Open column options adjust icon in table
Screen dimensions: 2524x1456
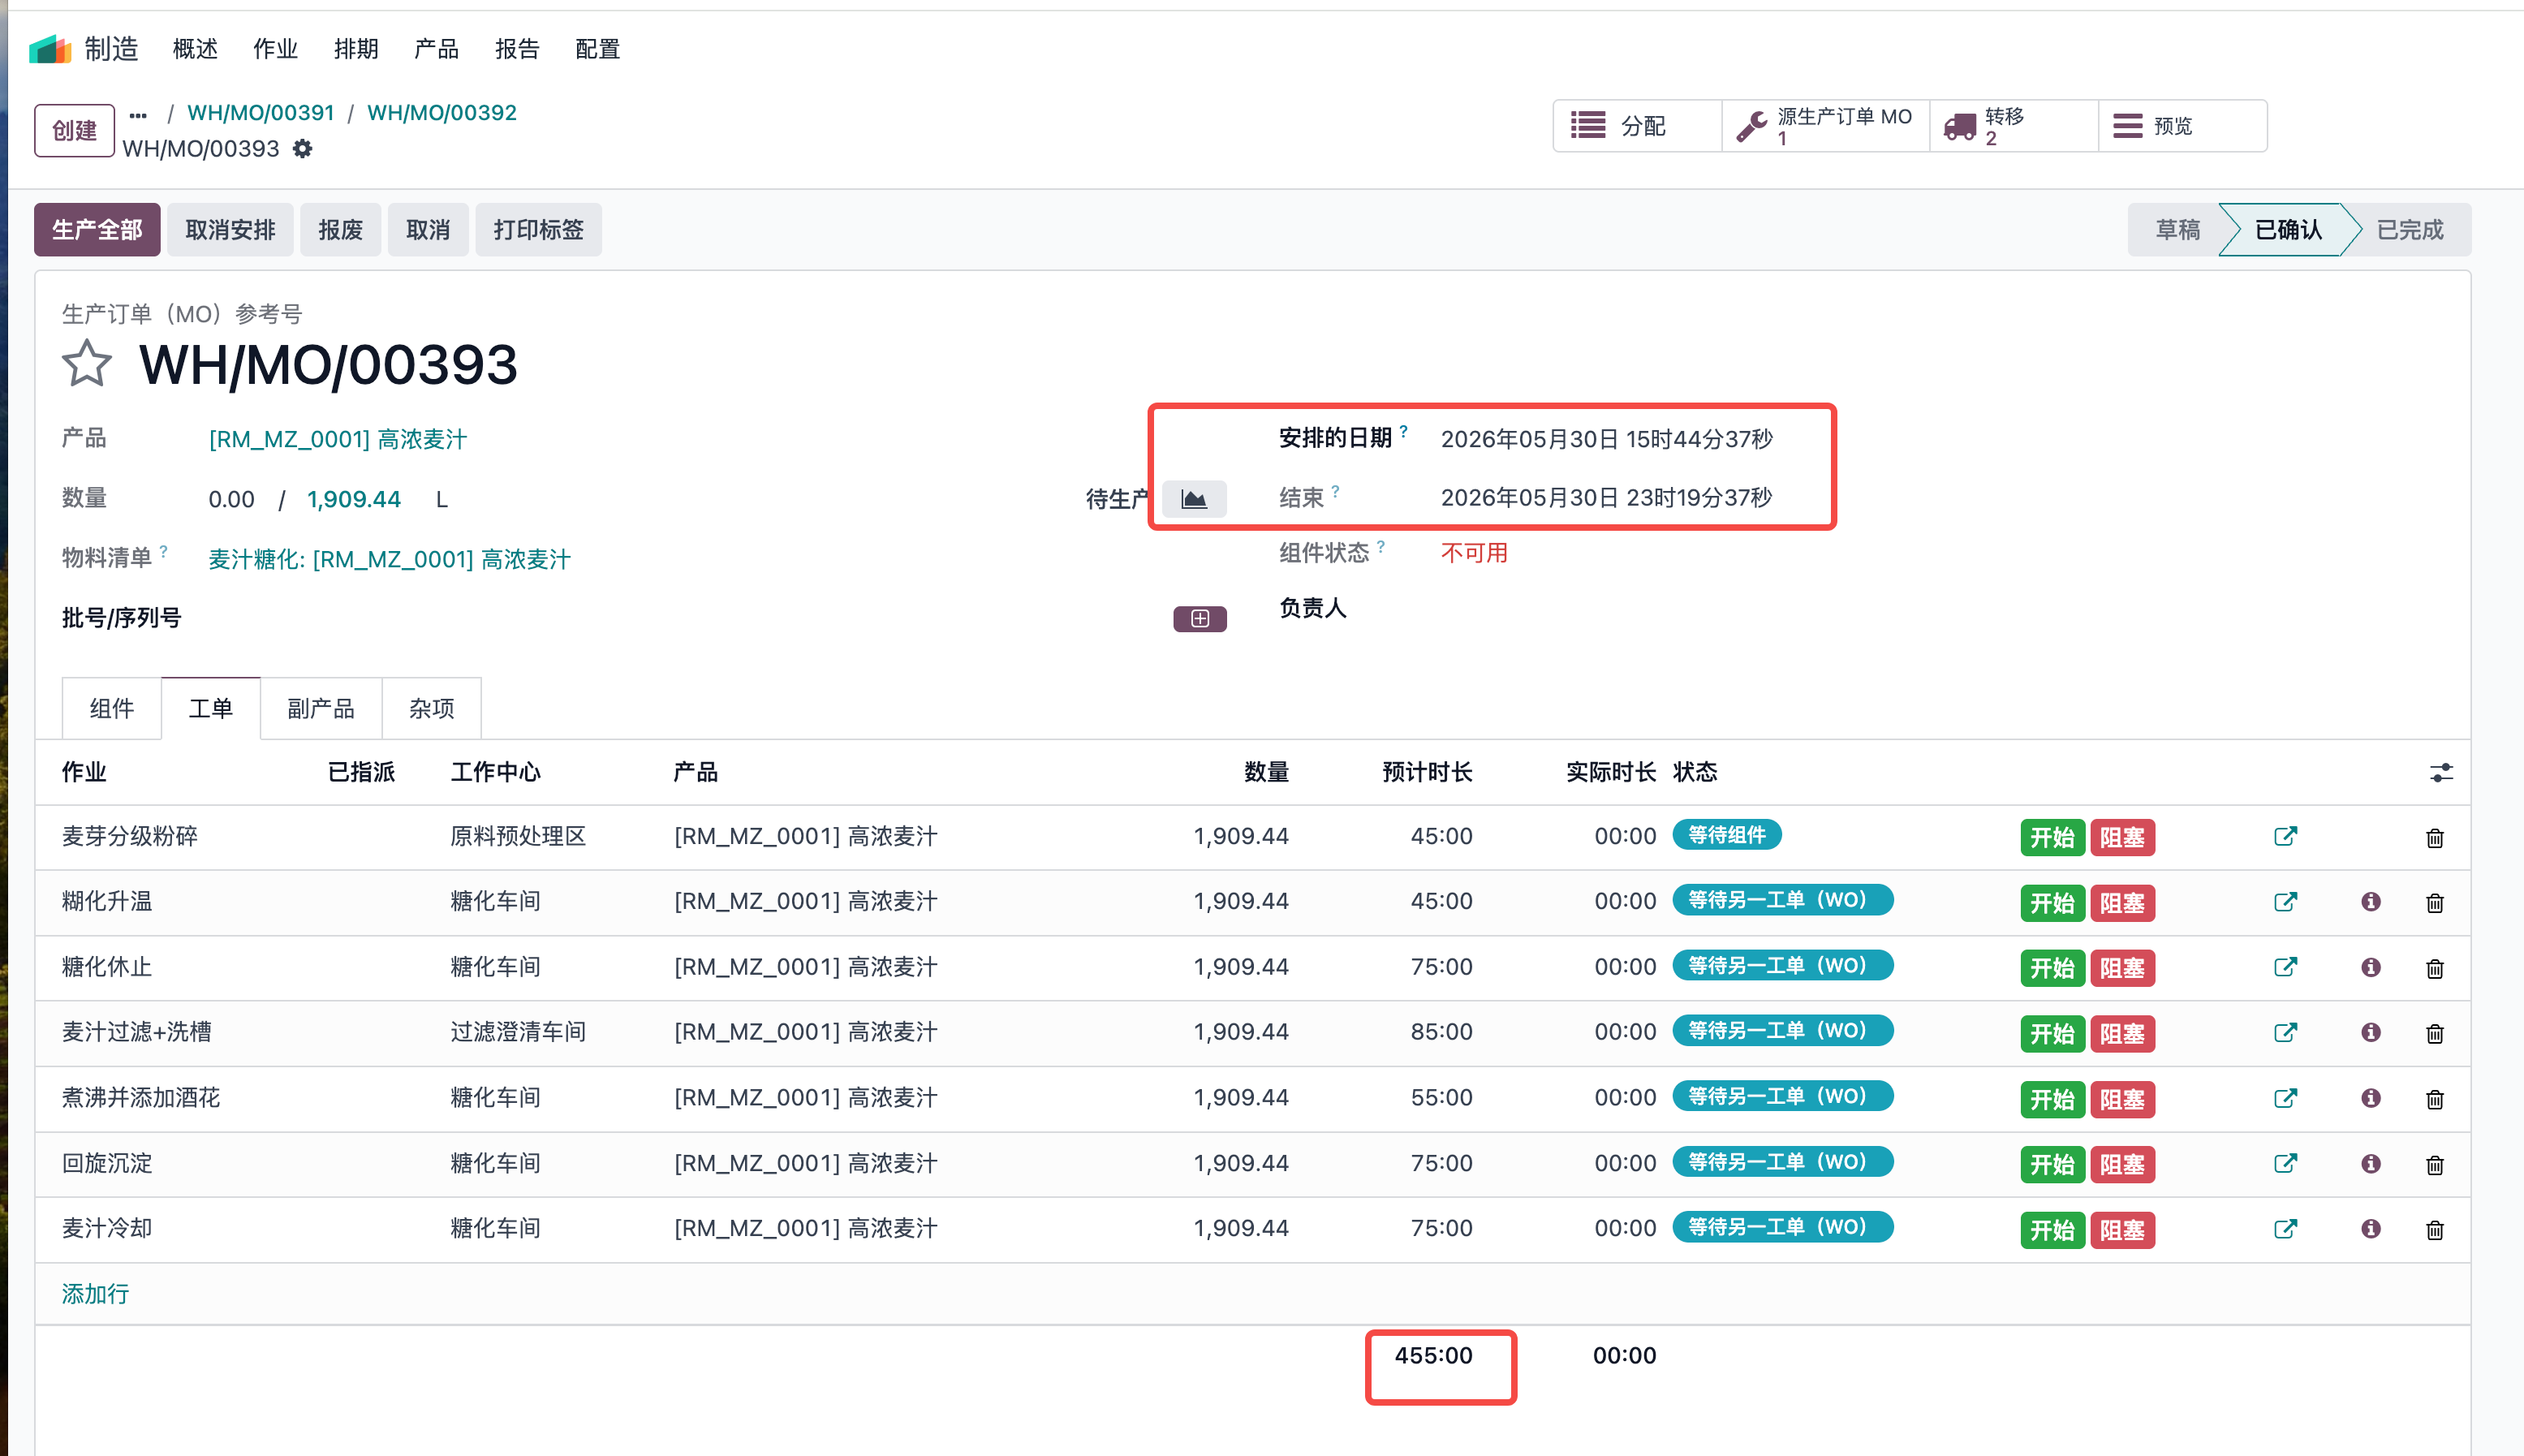(x=2441, y=772)
